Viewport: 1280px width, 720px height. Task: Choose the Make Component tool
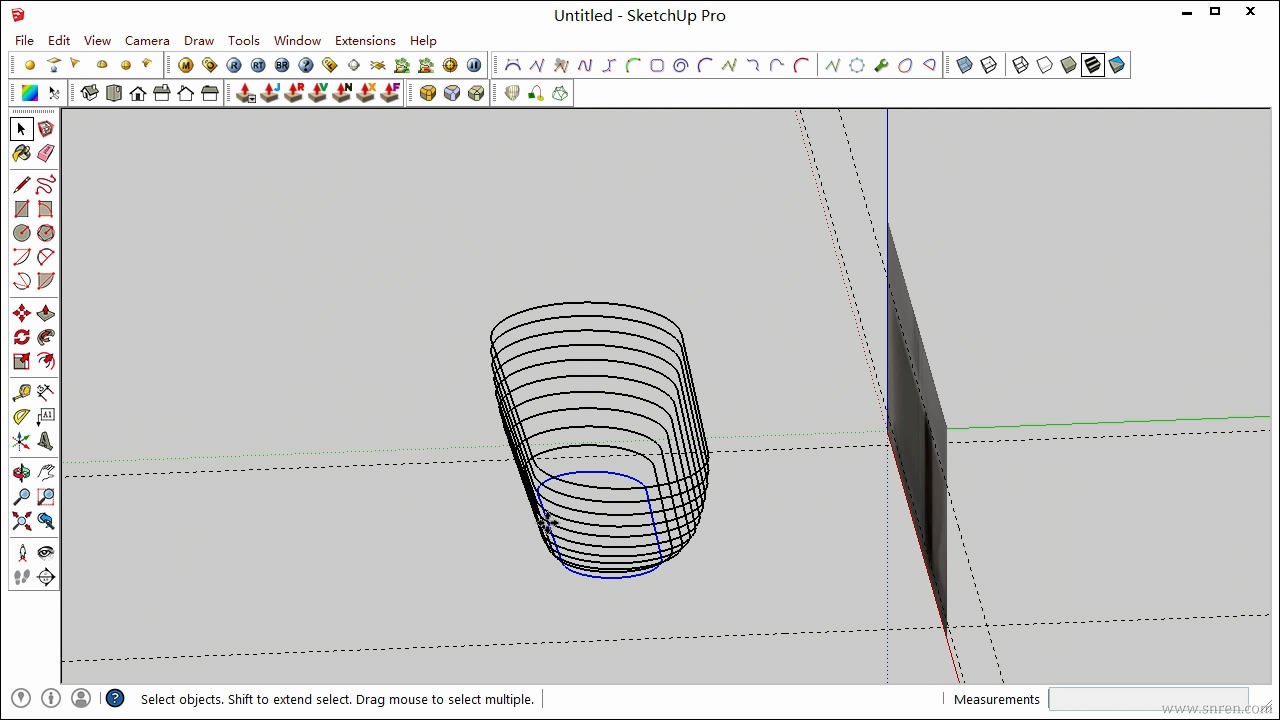[46, 129]
